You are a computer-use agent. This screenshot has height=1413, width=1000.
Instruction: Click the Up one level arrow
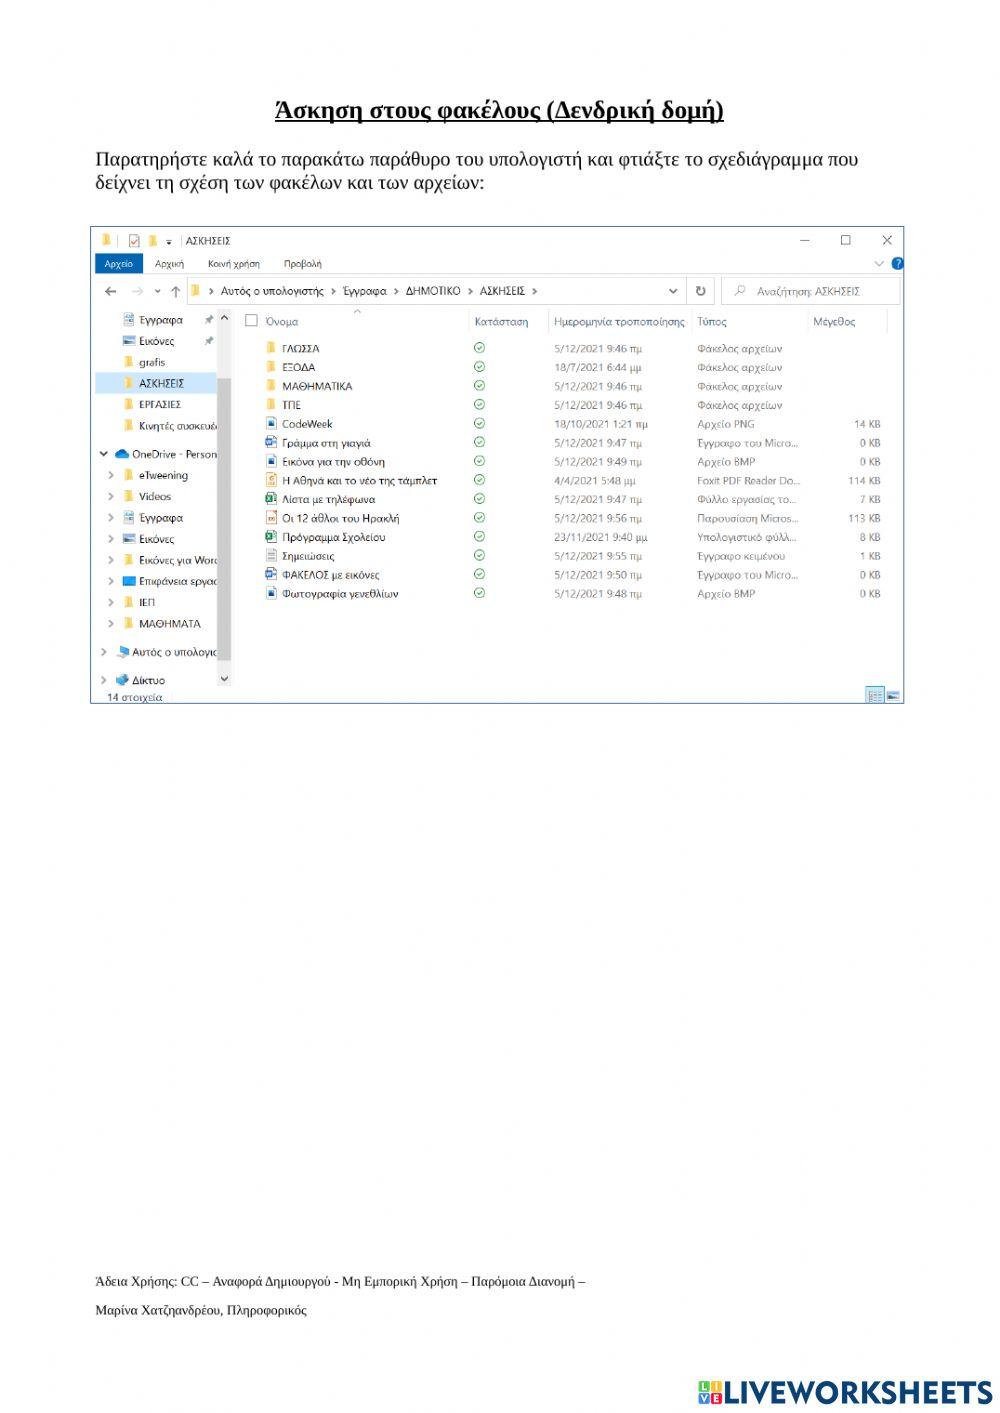click(x=175, y=291)
